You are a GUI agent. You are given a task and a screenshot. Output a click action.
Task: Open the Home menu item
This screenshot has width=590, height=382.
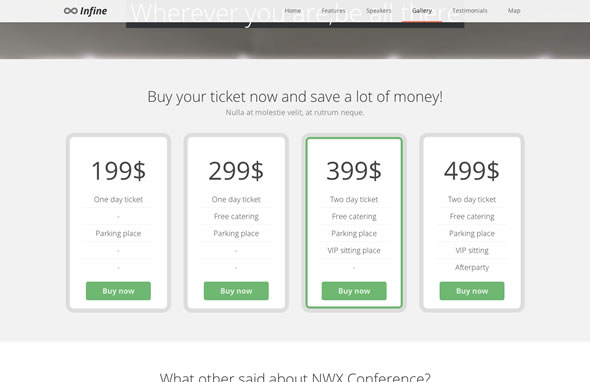[x=292, y=11]
